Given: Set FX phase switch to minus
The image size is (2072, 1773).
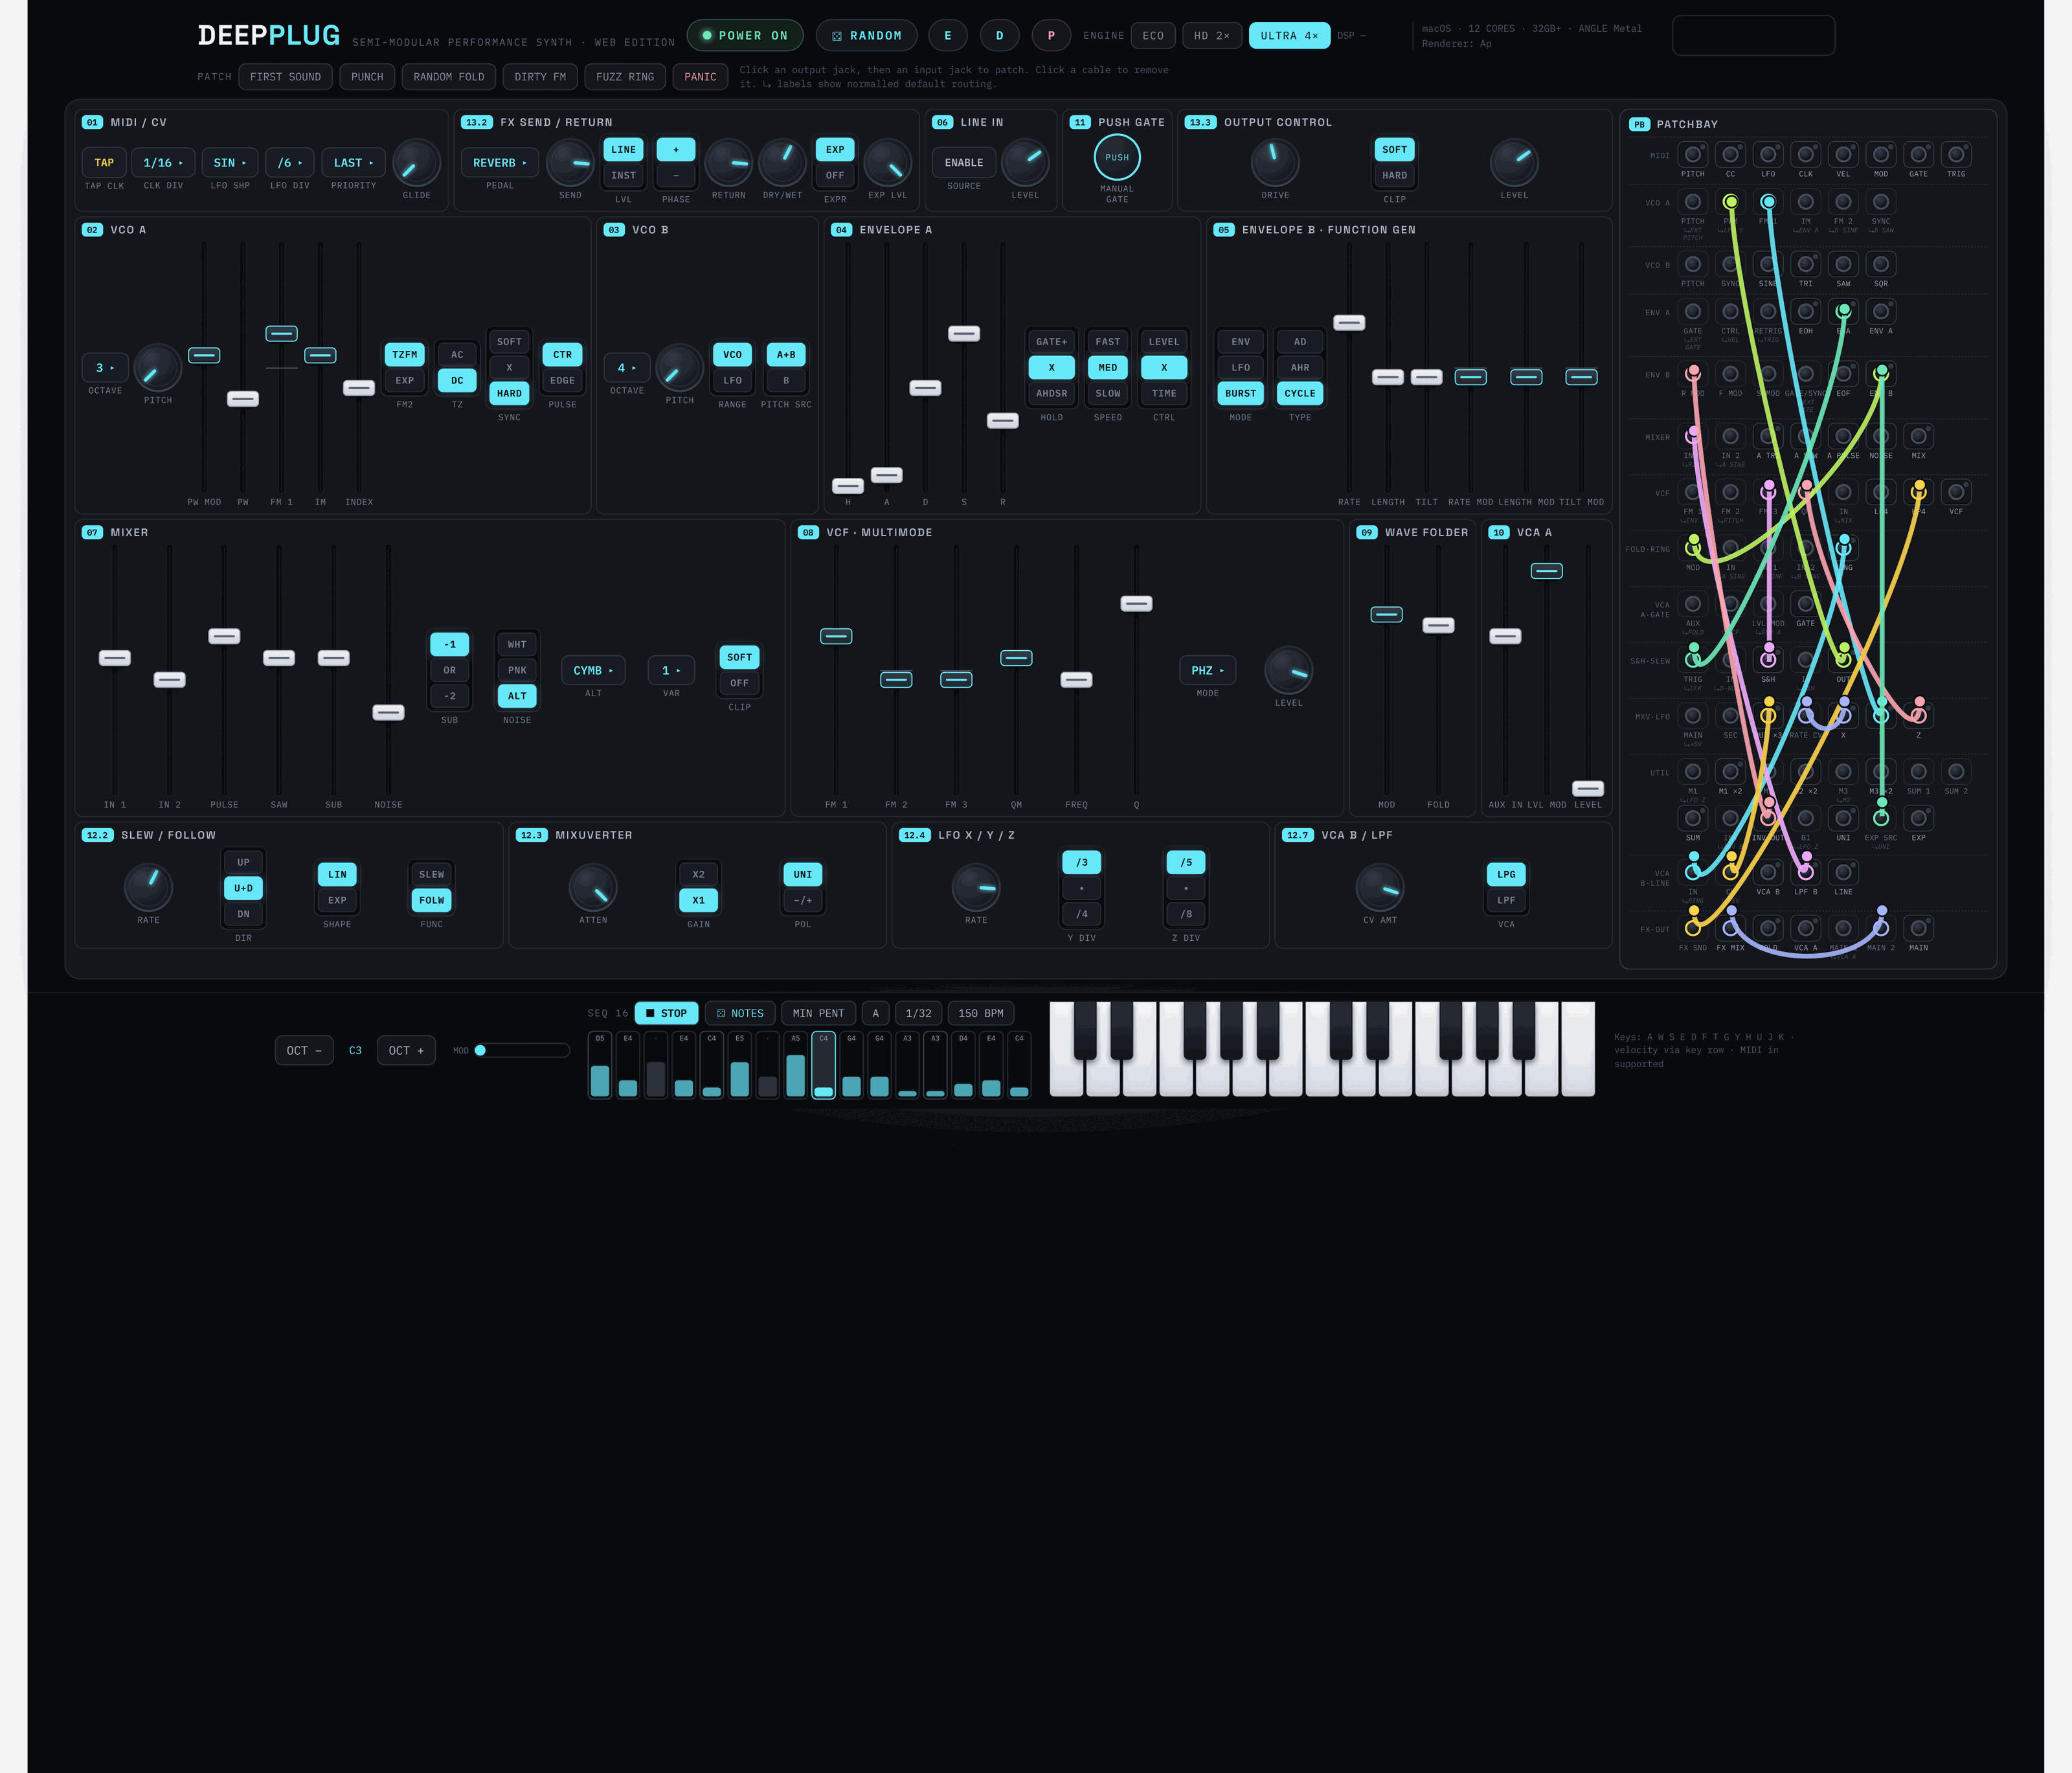Looking at the screenshot, I should point(676,175).
